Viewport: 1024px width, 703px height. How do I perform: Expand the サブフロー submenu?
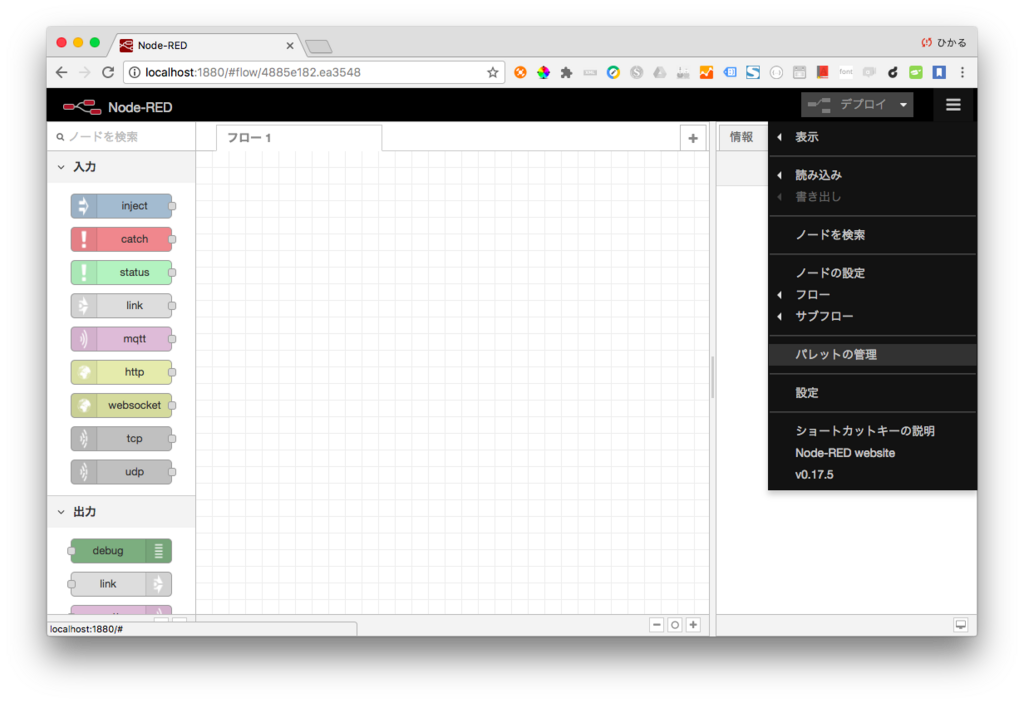872,316
